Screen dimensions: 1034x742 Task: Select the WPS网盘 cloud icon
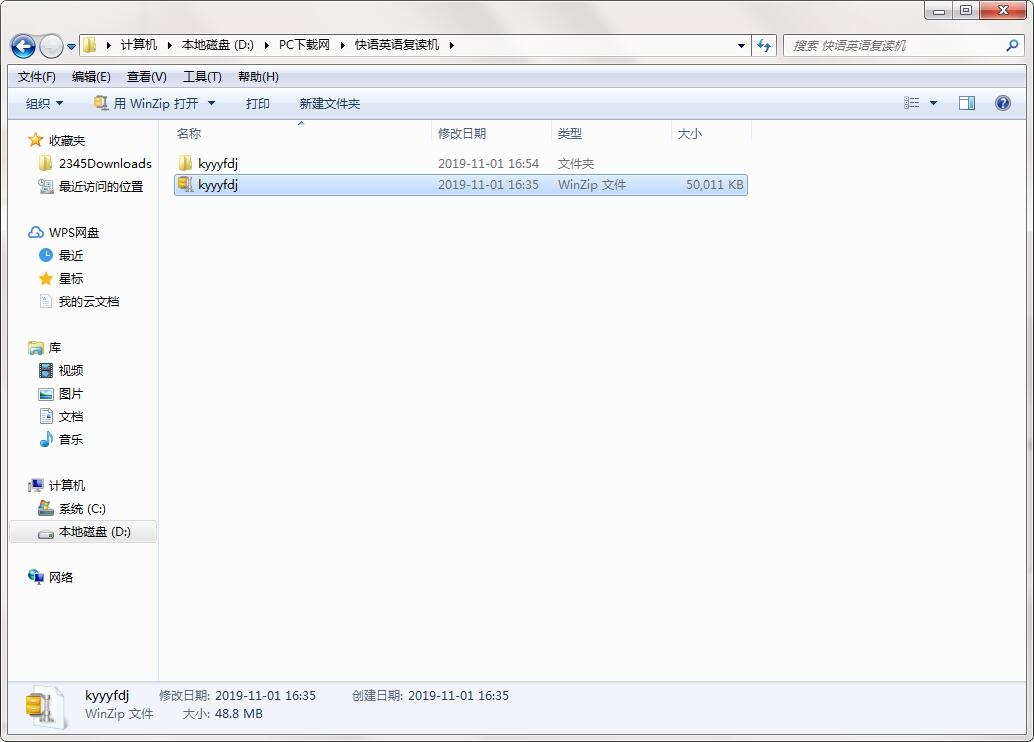click(35, 233)
